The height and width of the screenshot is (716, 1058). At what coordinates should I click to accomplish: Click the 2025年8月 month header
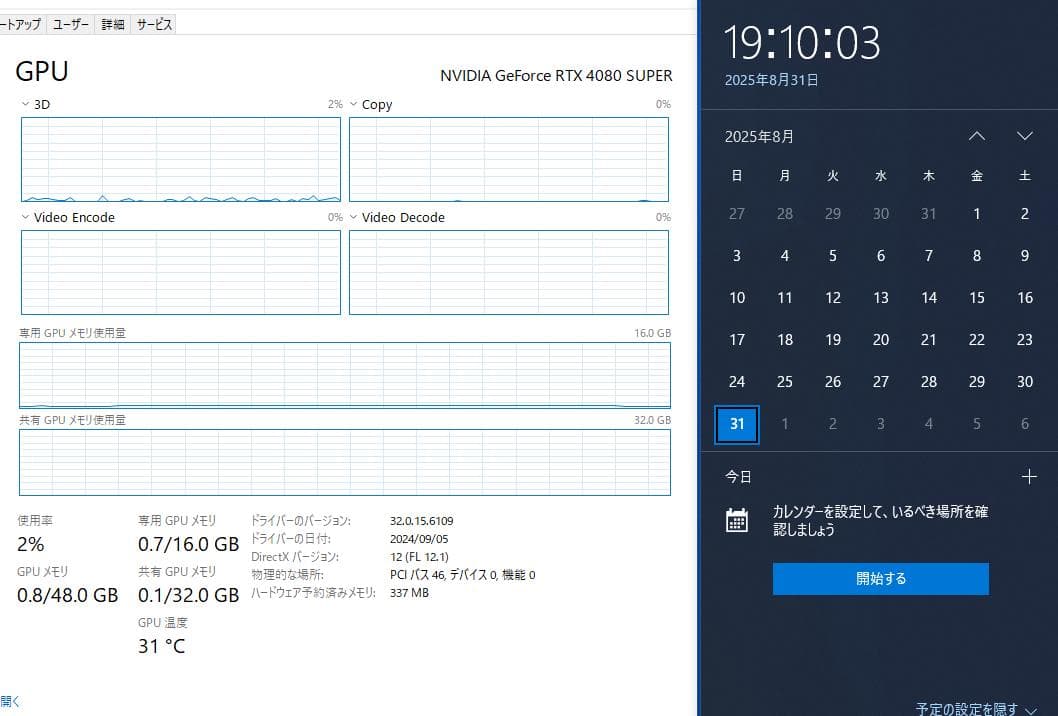[759, 136]
